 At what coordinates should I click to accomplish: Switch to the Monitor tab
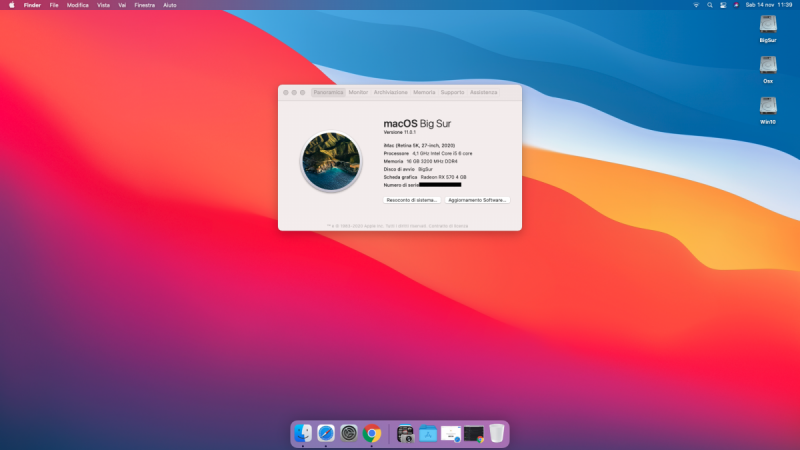coord(358,92)
